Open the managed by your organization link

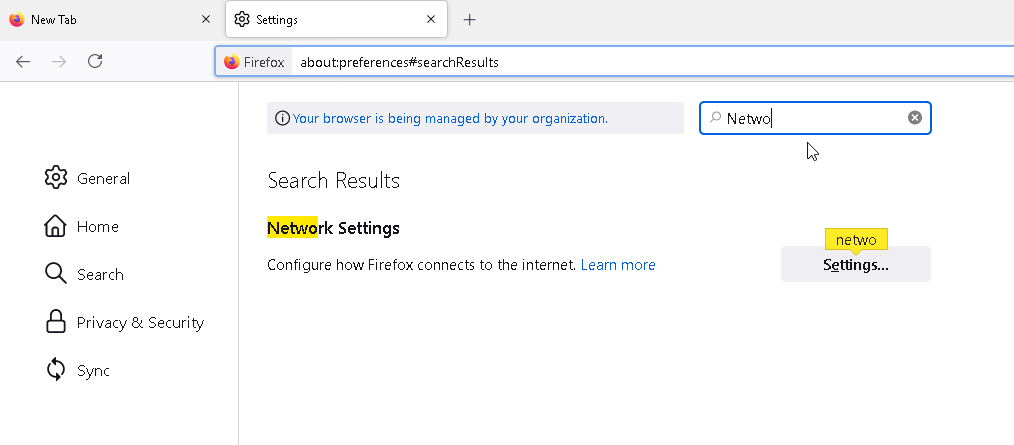coord(450,118)
